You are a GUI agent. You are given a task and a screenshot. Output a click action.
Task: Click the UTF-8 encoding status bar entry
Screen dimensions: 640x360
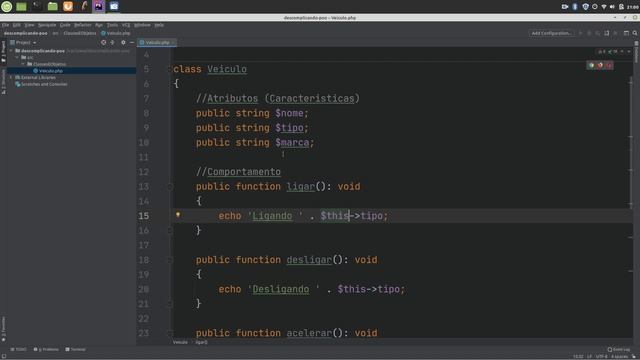click(x=601, y=357)
